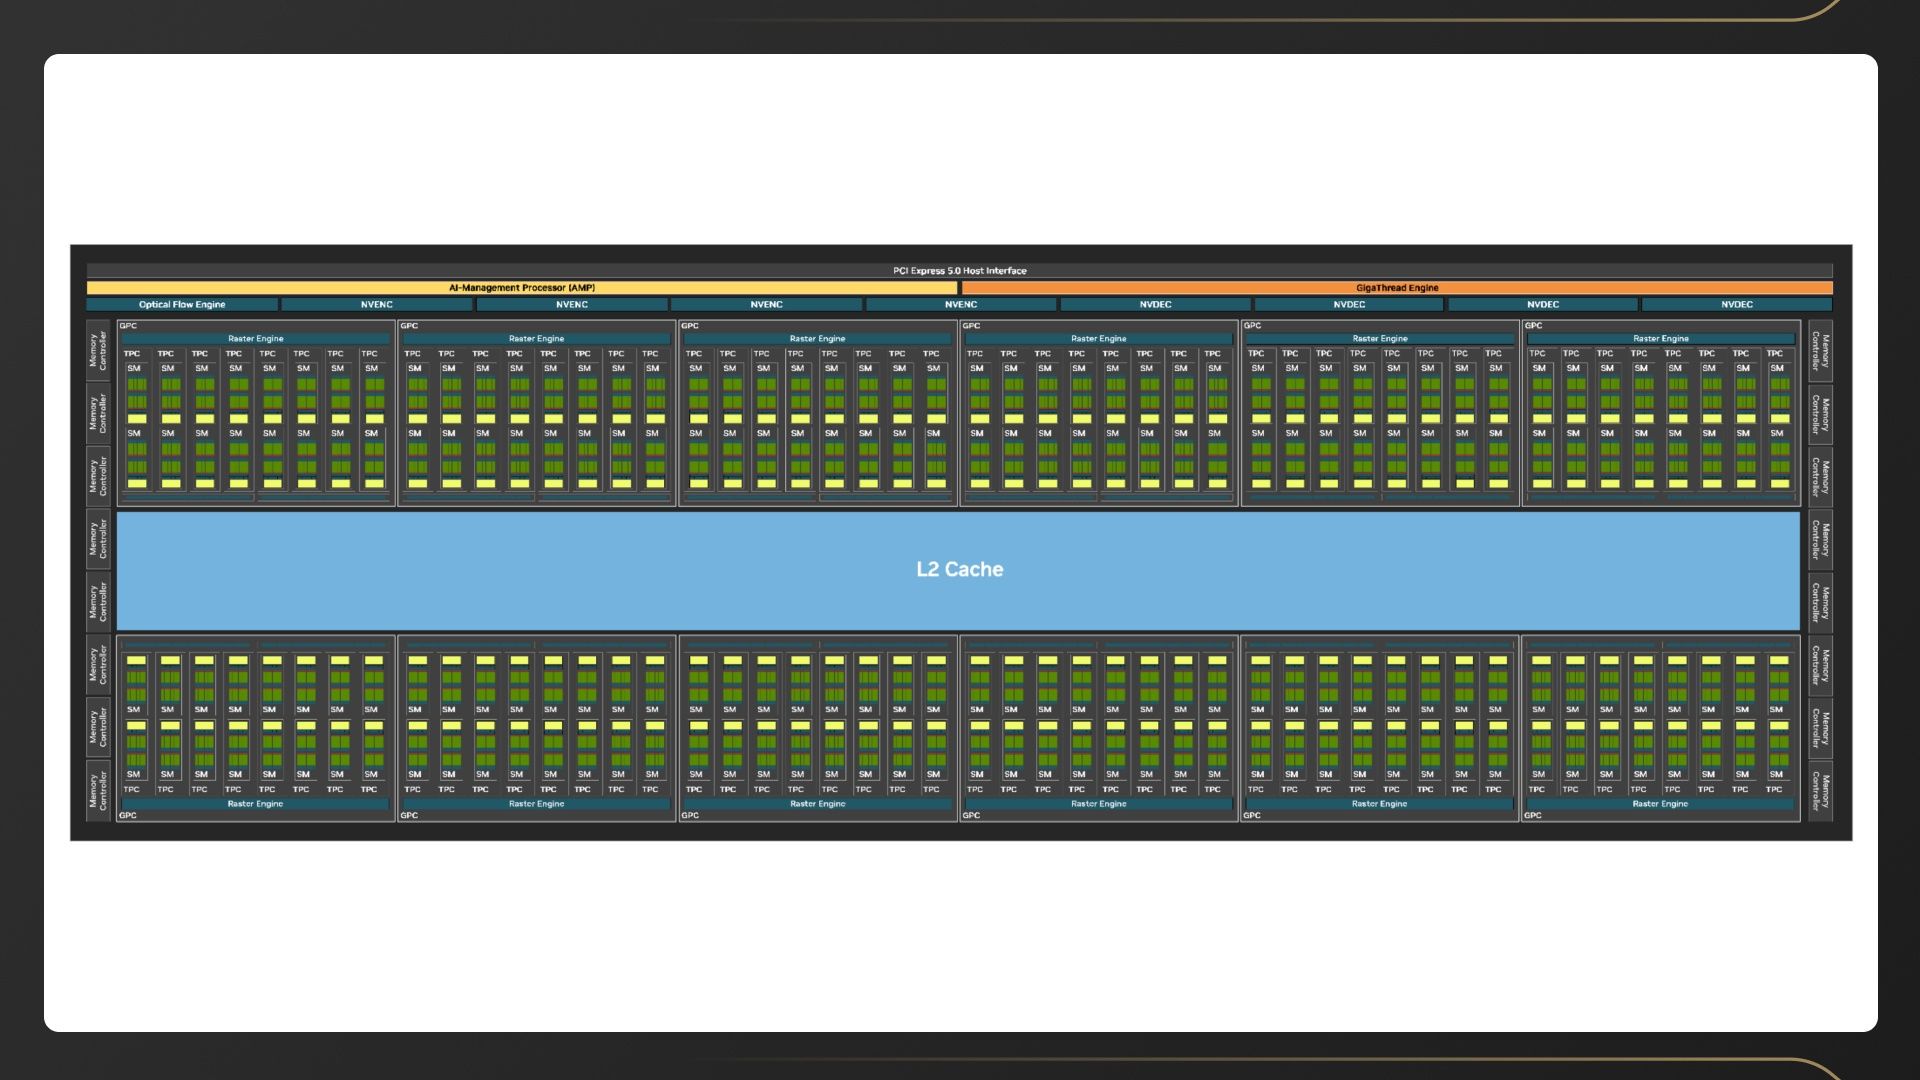Click the leftmost NVENC block
This screenshot has width=1920, height=1080.
click(x=376, y=305)
